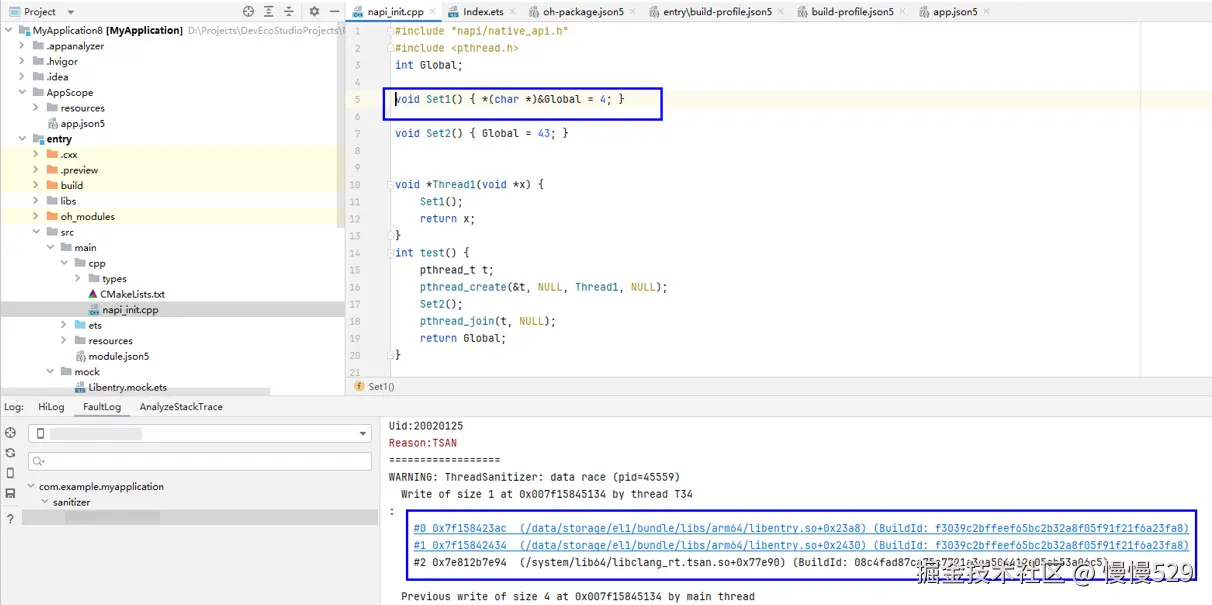The height and width of the screenshot is (605, 1212).
Task: Select the types folder under cpp
Action: [114, 279]
